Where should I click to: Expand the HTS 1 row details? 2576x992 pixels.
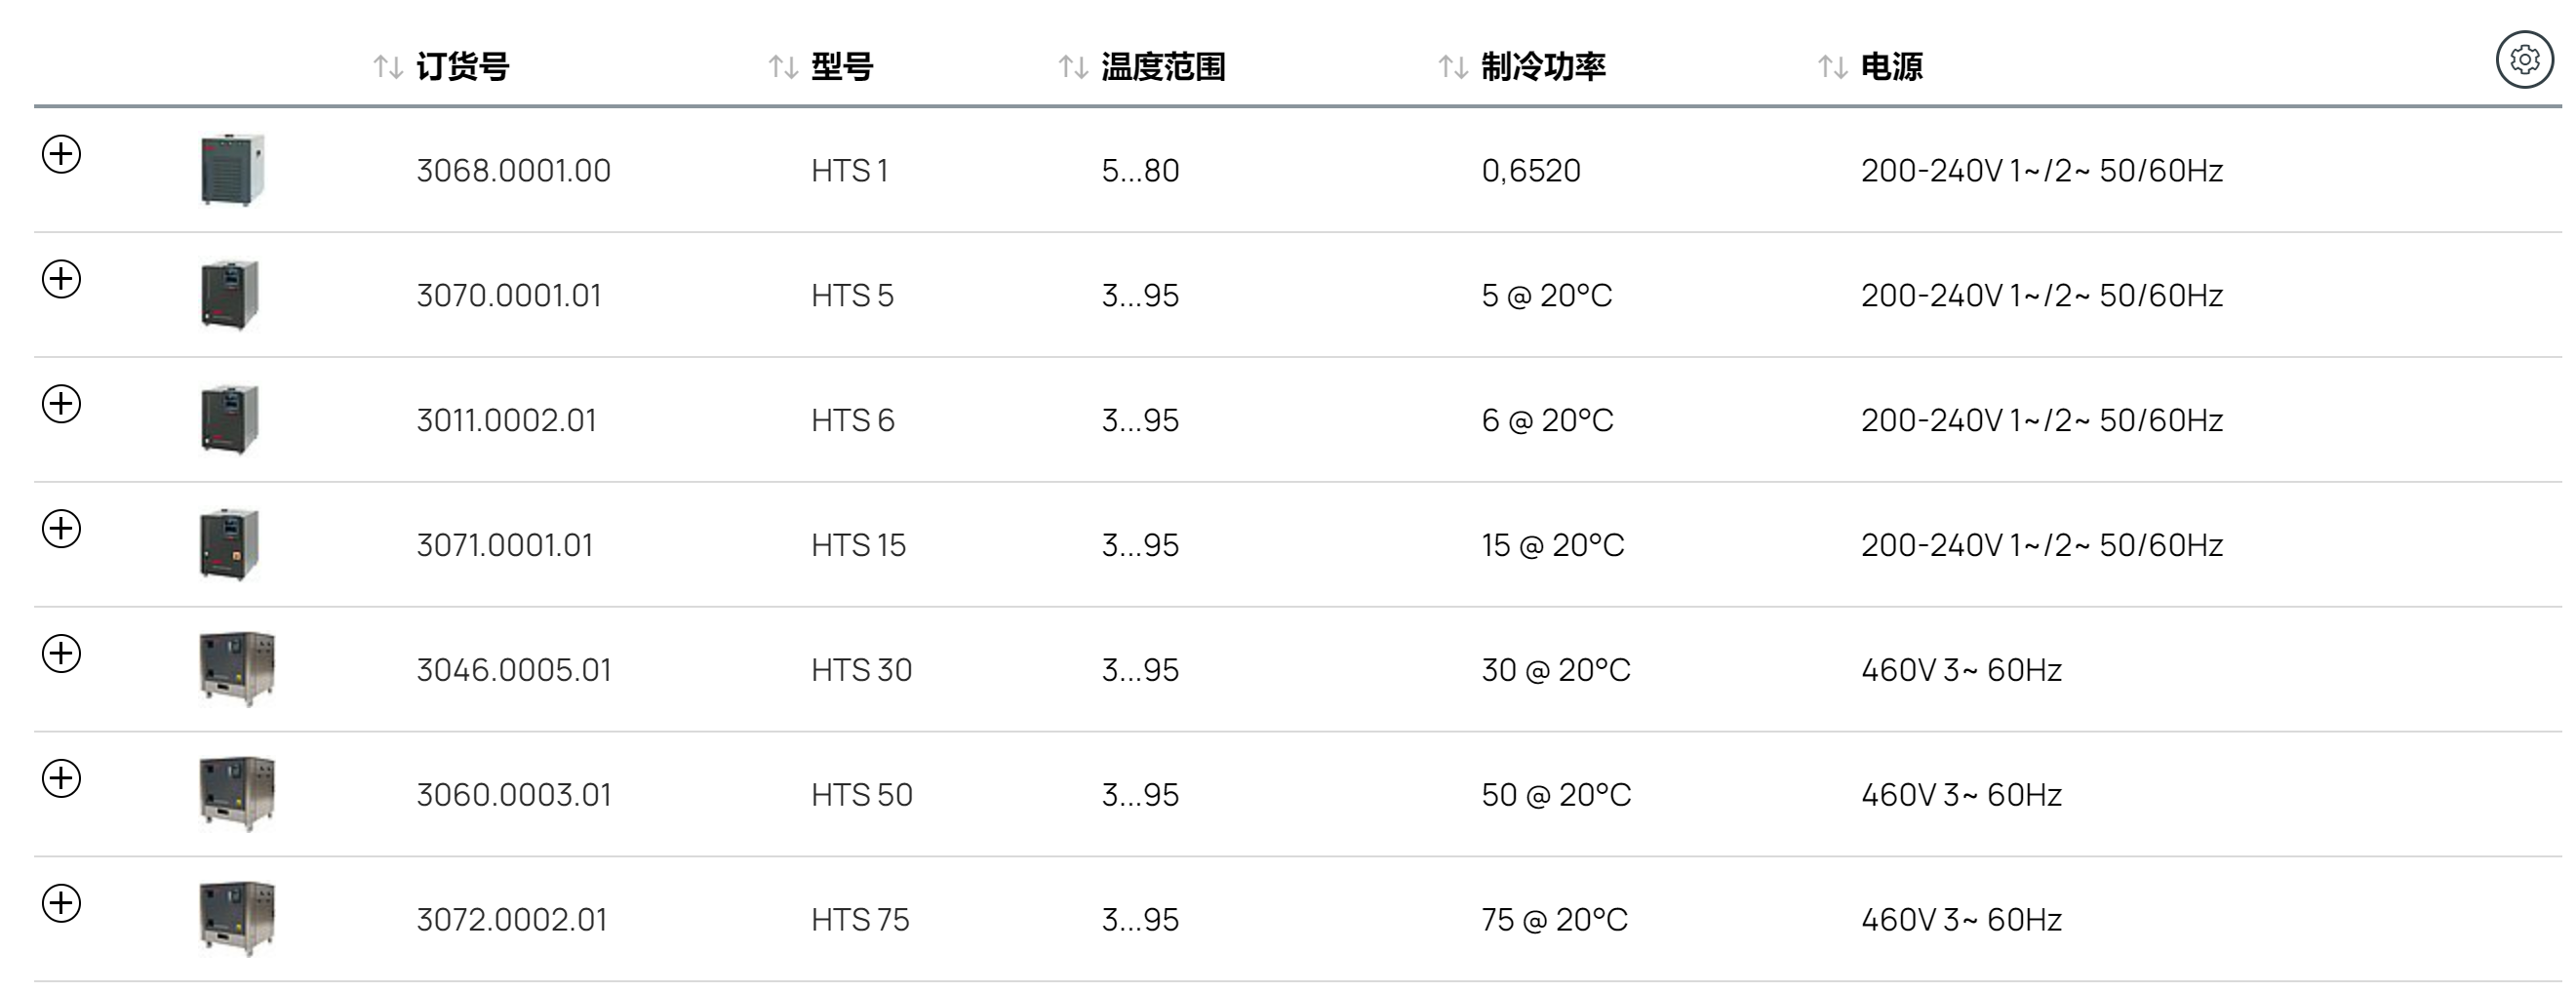click(61, 154)
